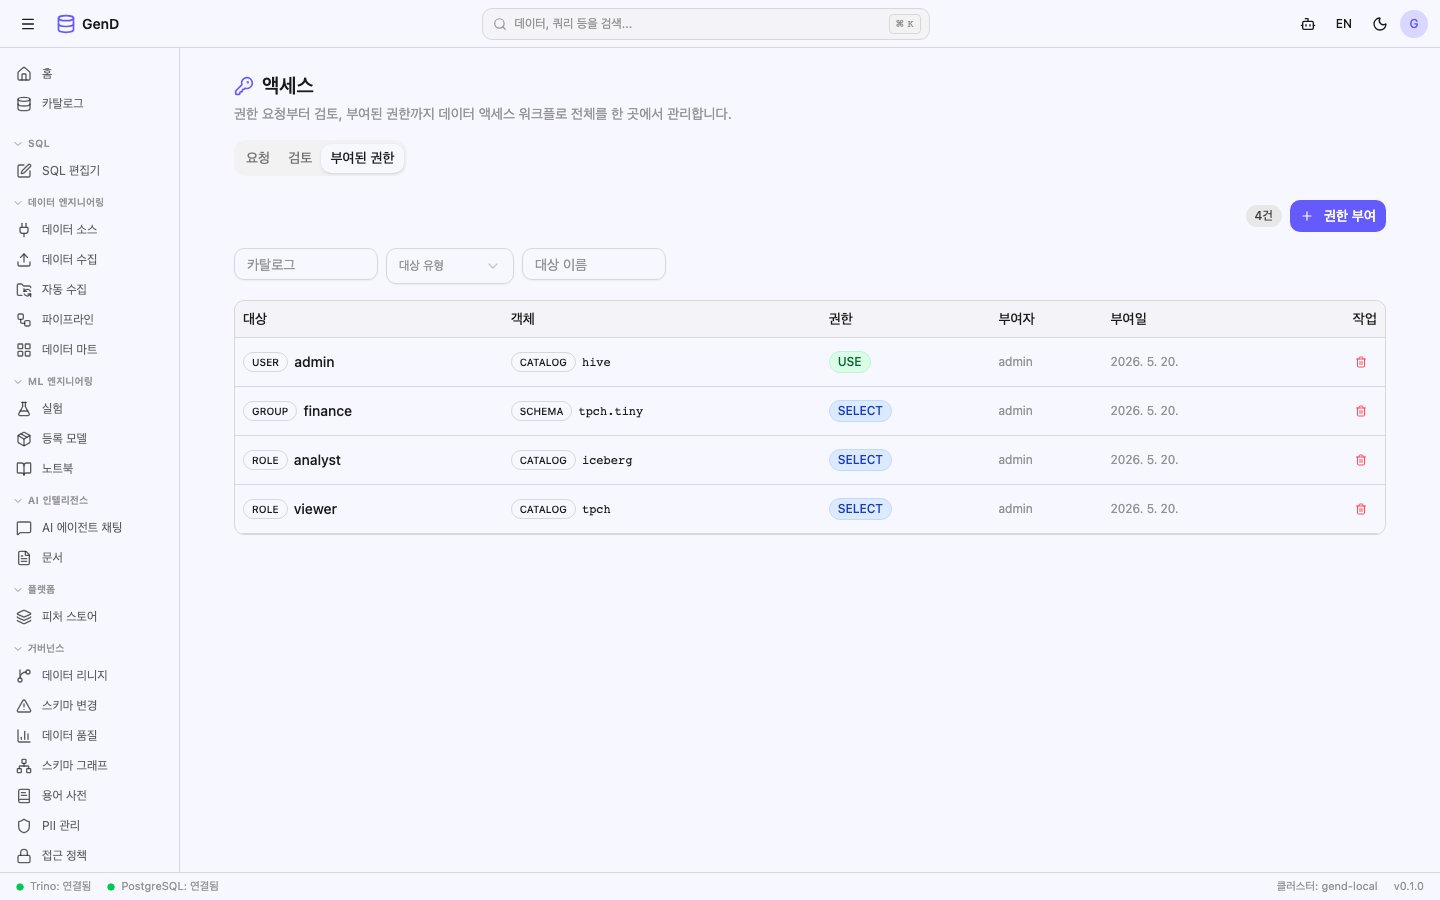Open 데이터 수집 in the sidebar

[90, 260]
